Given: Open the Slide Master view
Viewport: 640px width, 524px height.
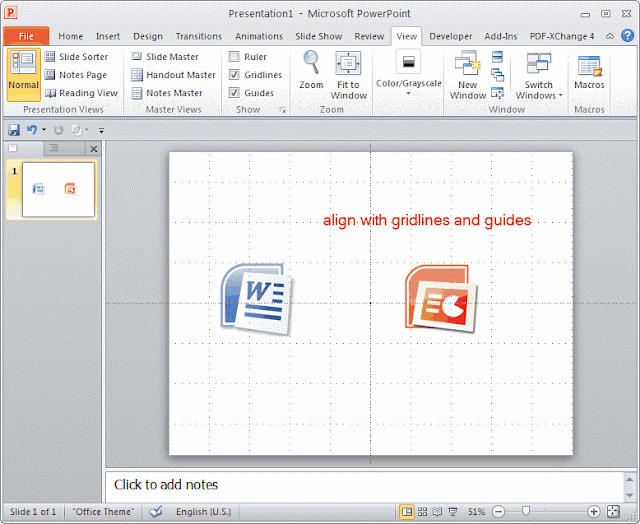Looking at the screenshot, I should point(165,57).
